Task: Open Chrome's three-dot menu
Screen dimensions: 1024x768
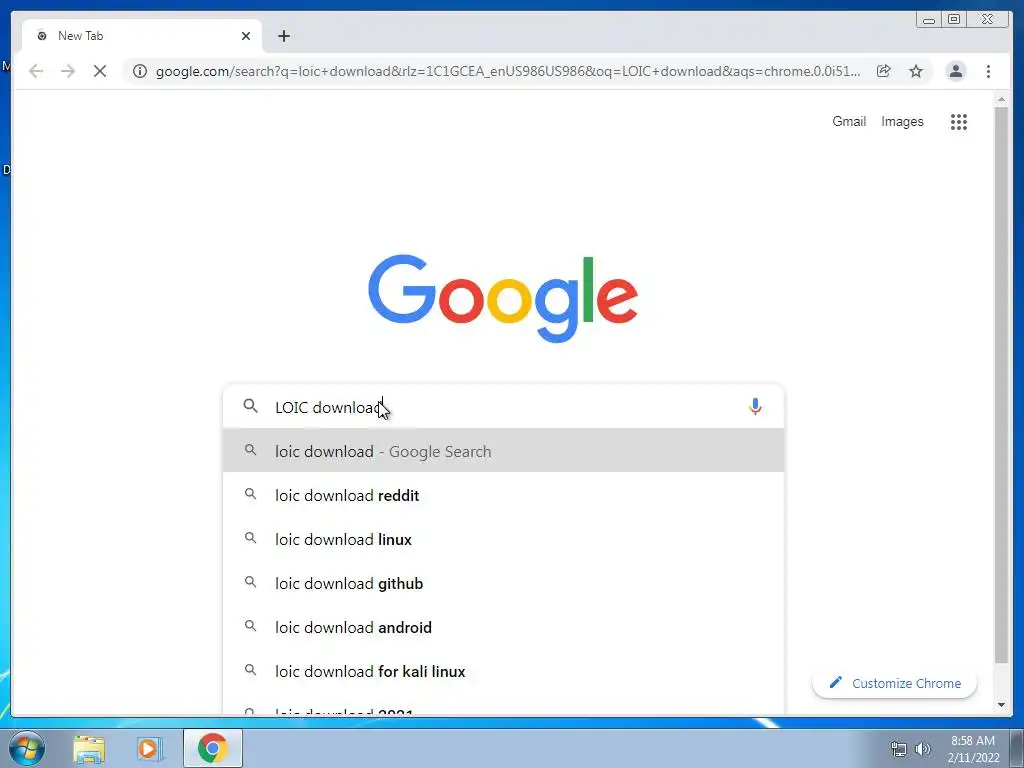Action: pyautogui.click(x=988, y=71)
